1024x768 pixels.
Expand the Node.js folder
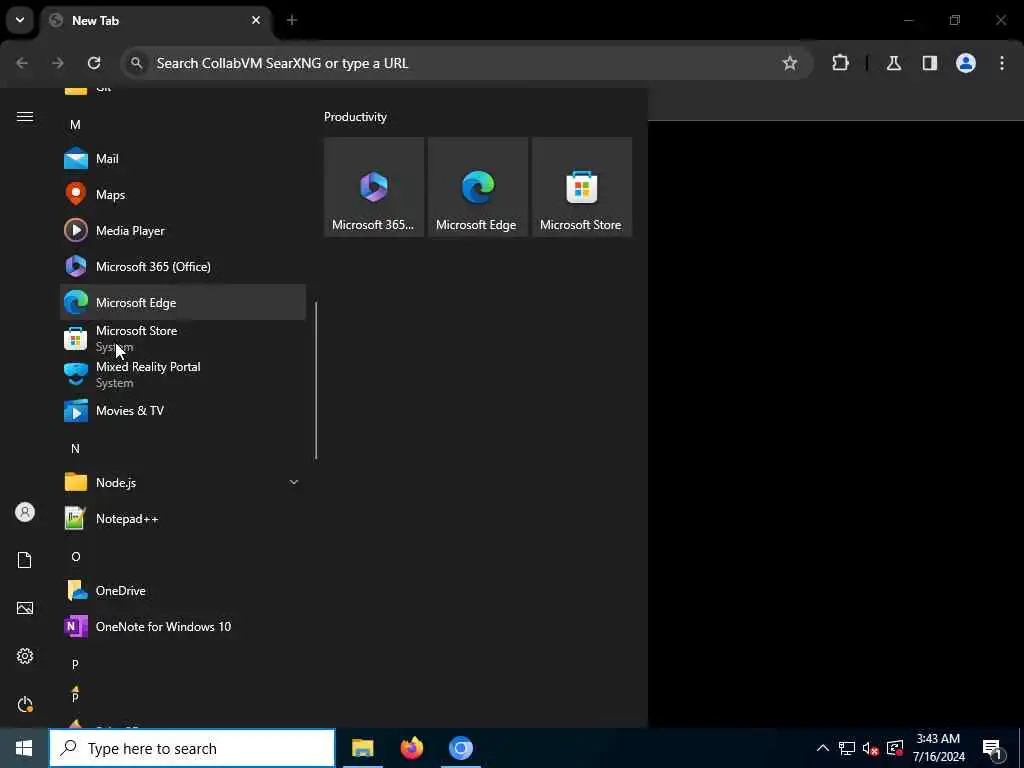pos(183,483)
